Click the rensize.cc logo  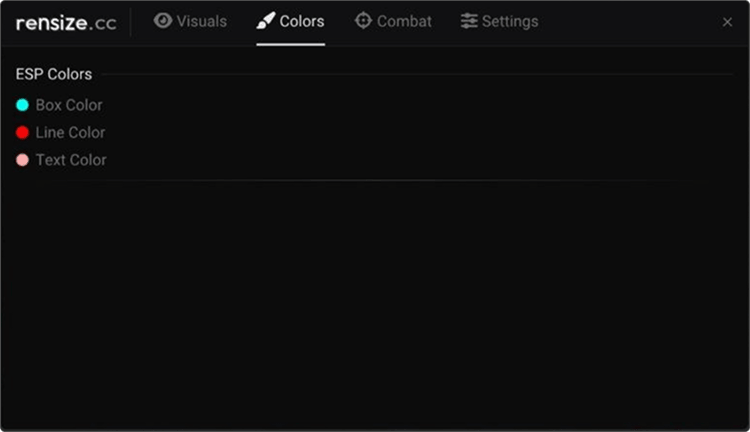coord(66,23)
